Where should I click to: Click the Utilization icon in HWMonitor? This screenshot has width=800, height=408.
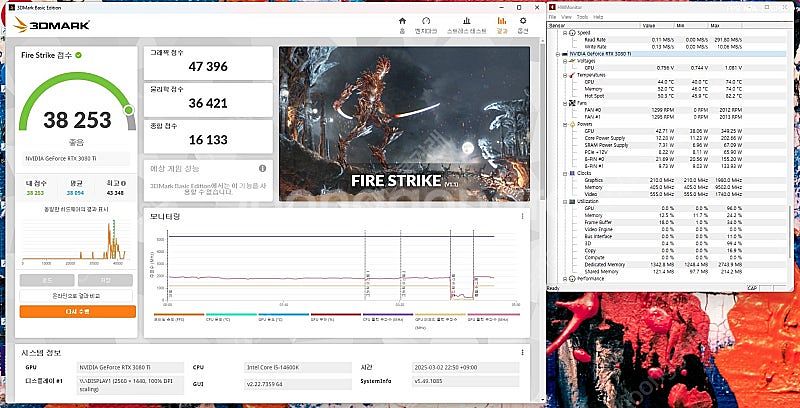(x=572, y=201)
